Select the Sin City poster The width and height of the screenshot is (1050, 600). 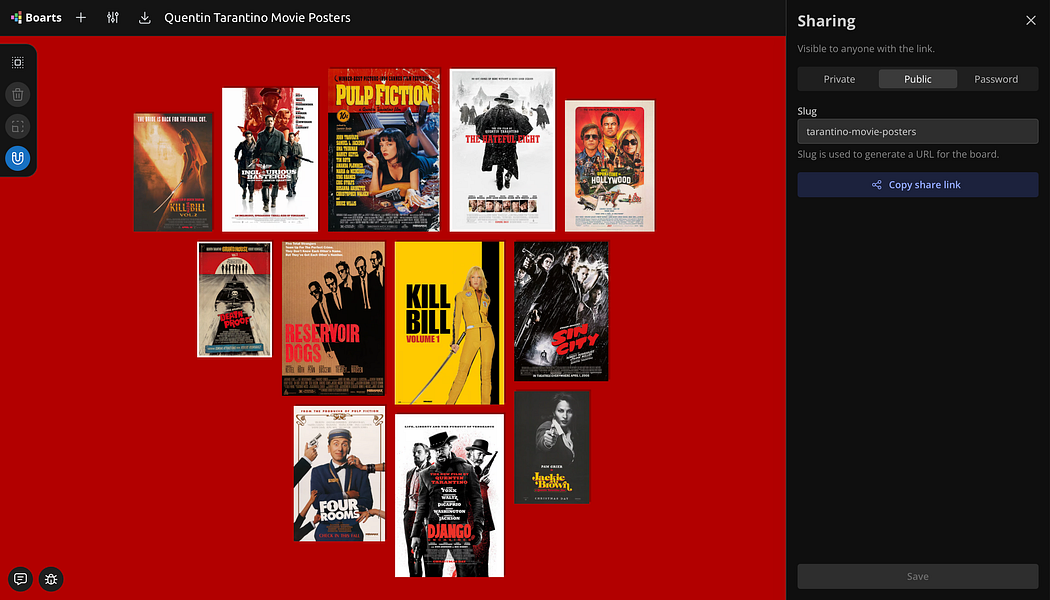[x=561, y=311]
